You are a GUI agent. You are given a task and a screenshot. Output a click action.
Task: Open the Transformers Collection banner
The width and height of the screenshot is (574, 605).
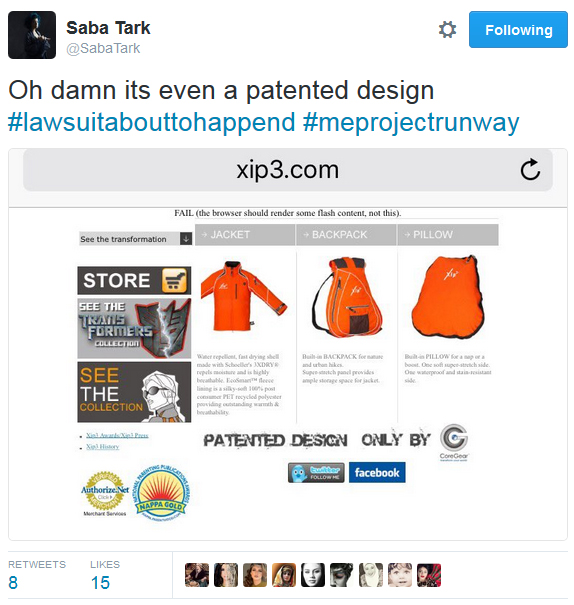click(134, 328)
